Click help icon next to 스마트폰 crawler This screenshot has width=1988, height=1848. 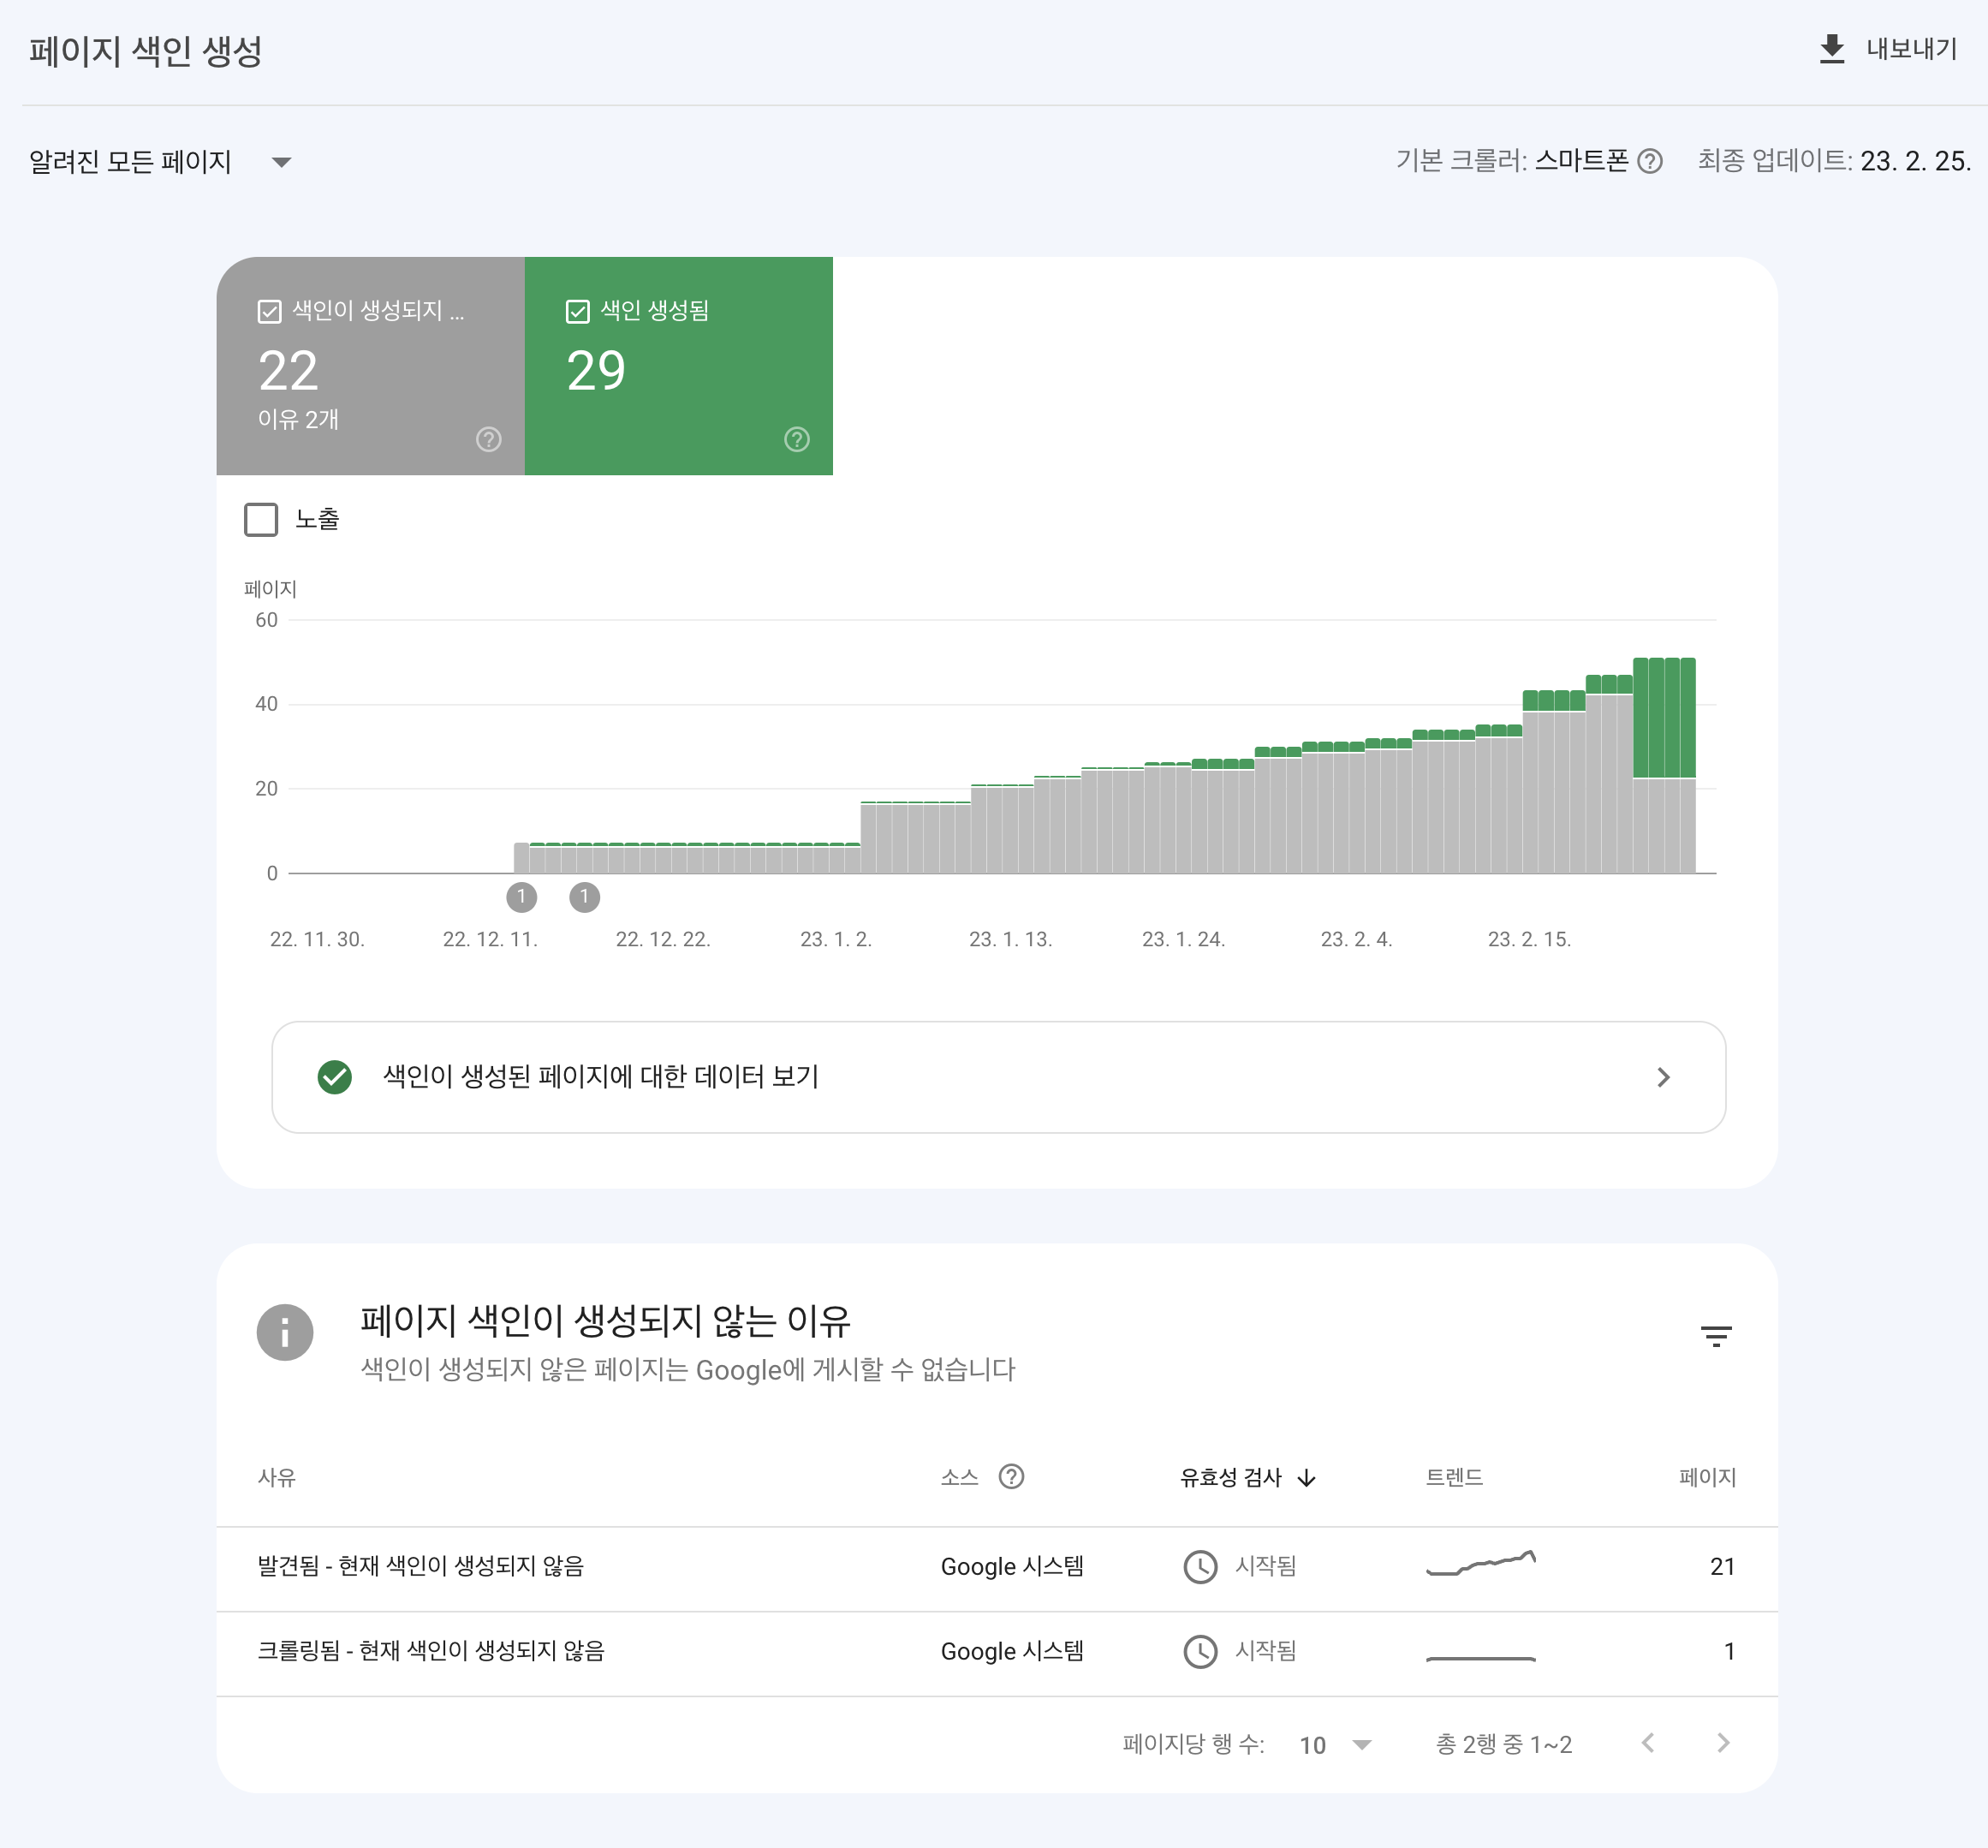point(1650,161)
